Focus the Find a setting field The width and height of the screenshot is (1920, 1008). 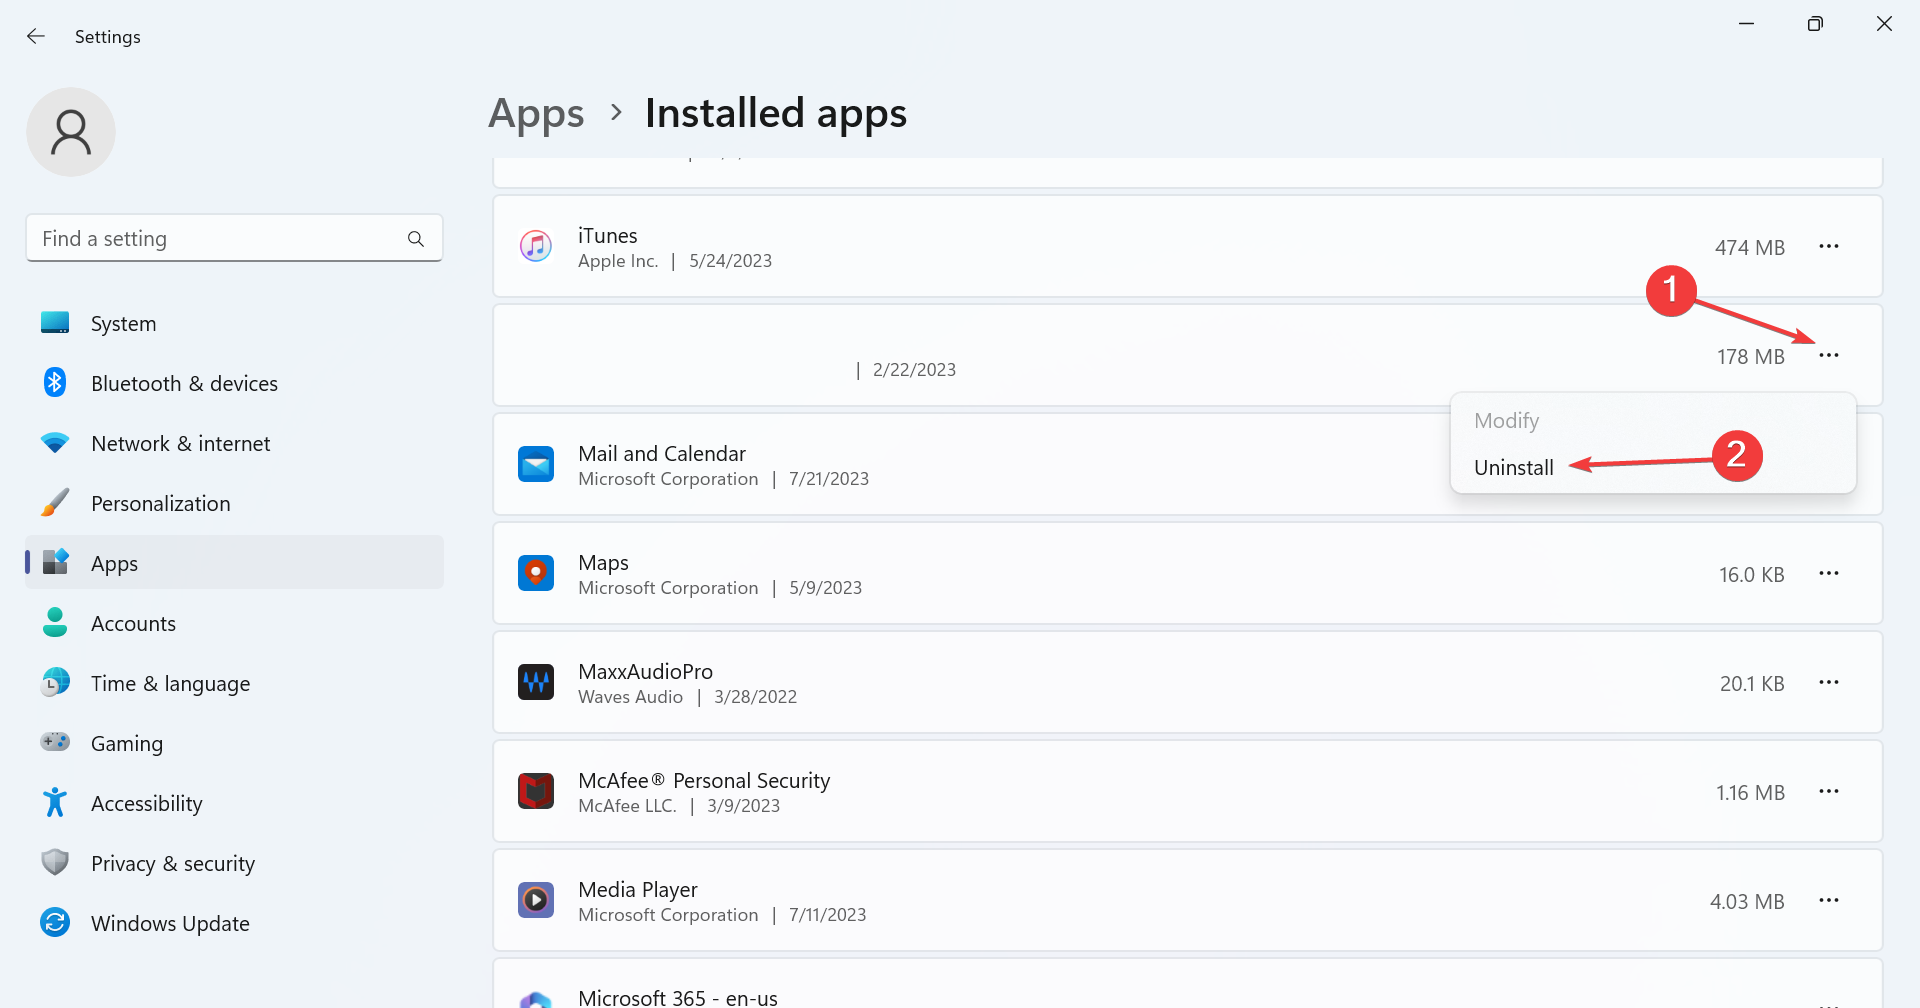point(234,238)
